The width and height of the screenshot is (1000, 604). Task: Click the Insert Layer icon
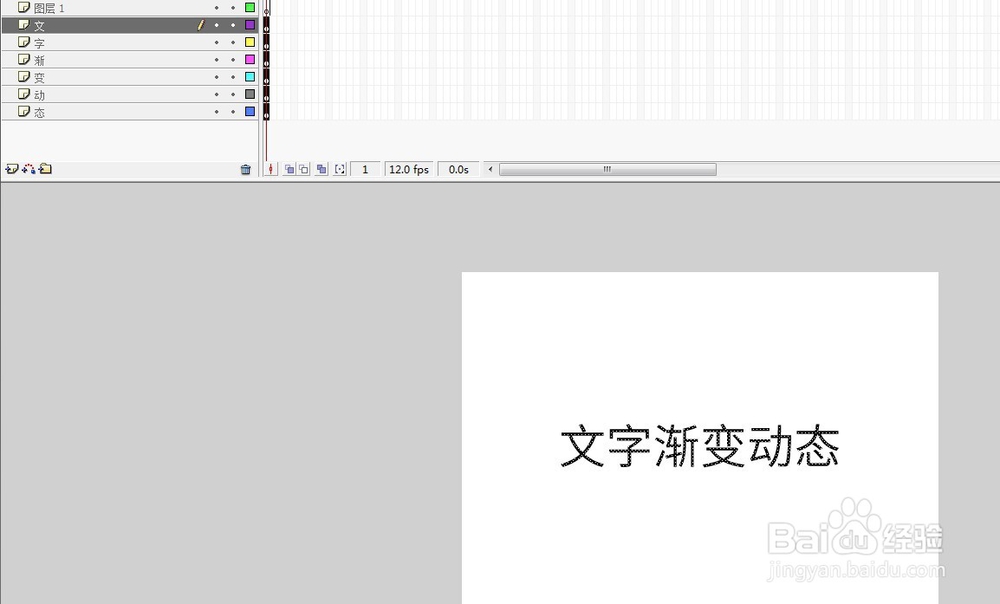pyautogui.click(x=12, y=168)
